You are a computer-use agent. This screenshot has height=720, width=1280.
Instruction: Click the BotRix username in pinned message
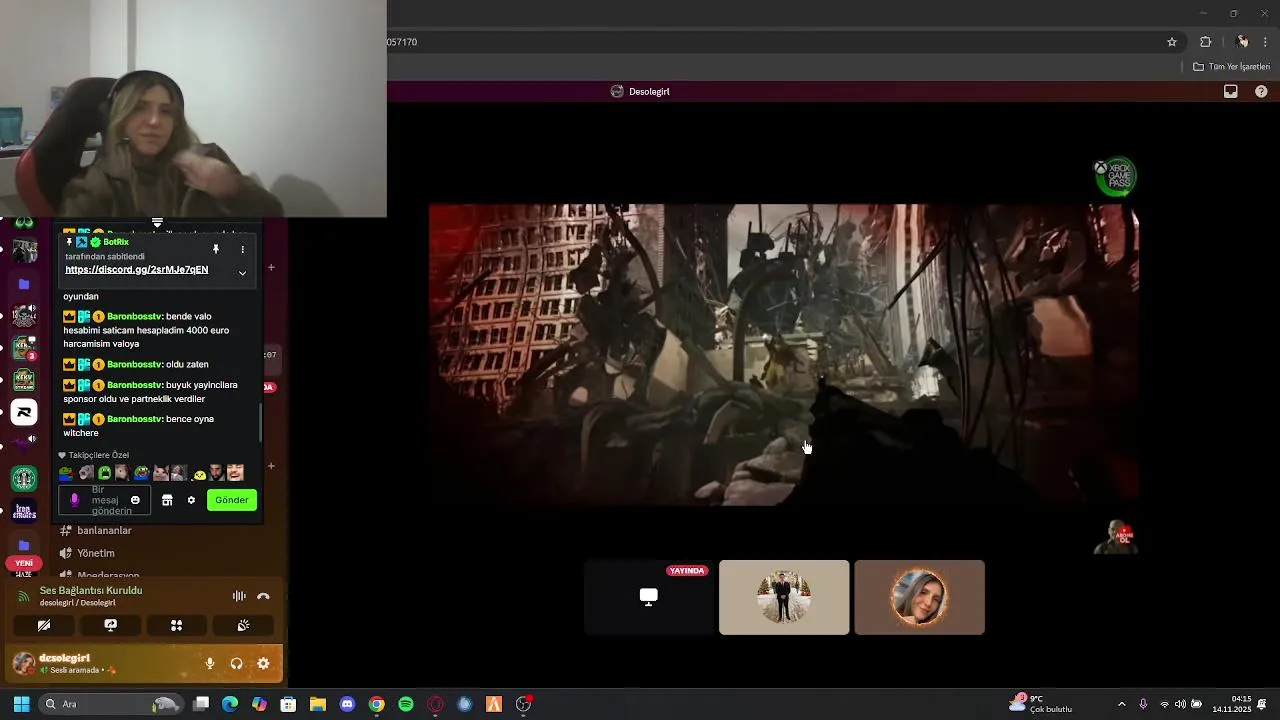coord(116,242)
